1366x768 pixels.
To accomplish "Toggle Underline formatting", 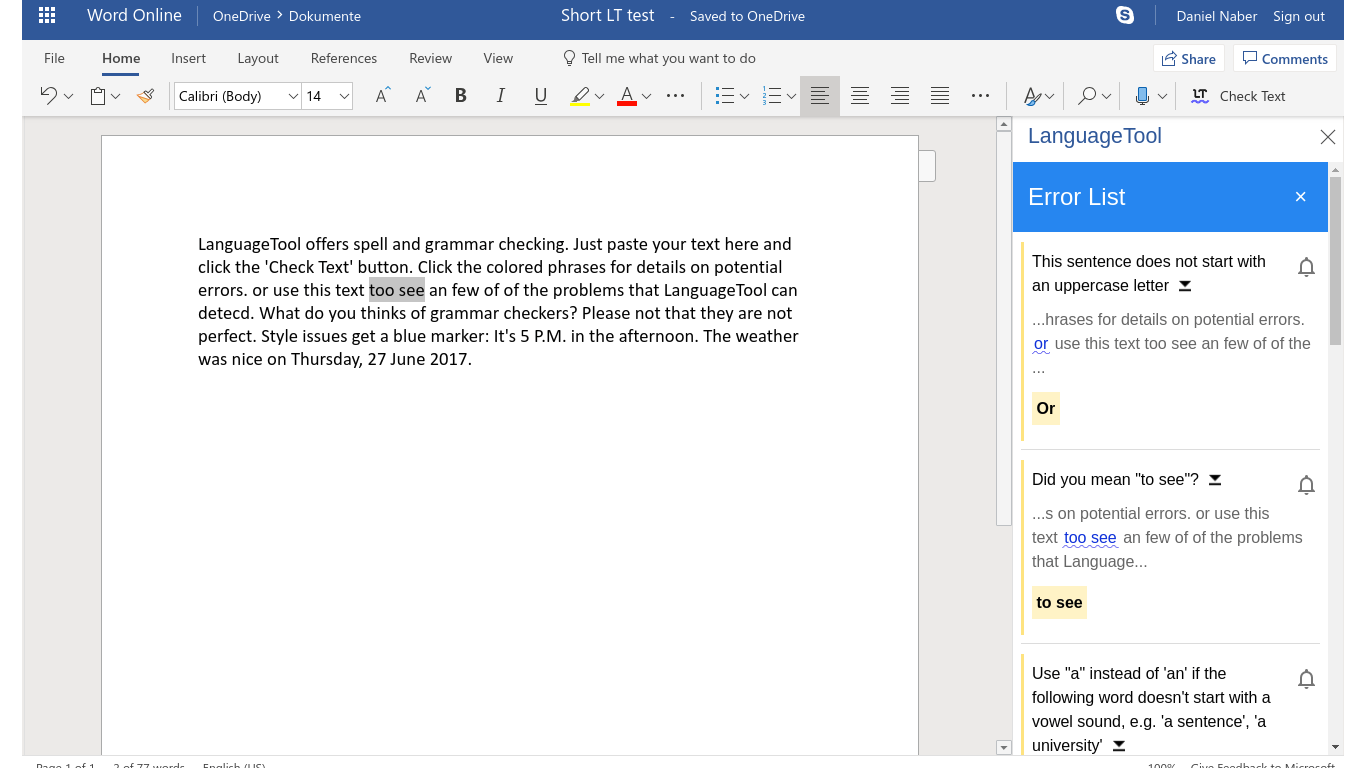I will [x=541, y=96].
